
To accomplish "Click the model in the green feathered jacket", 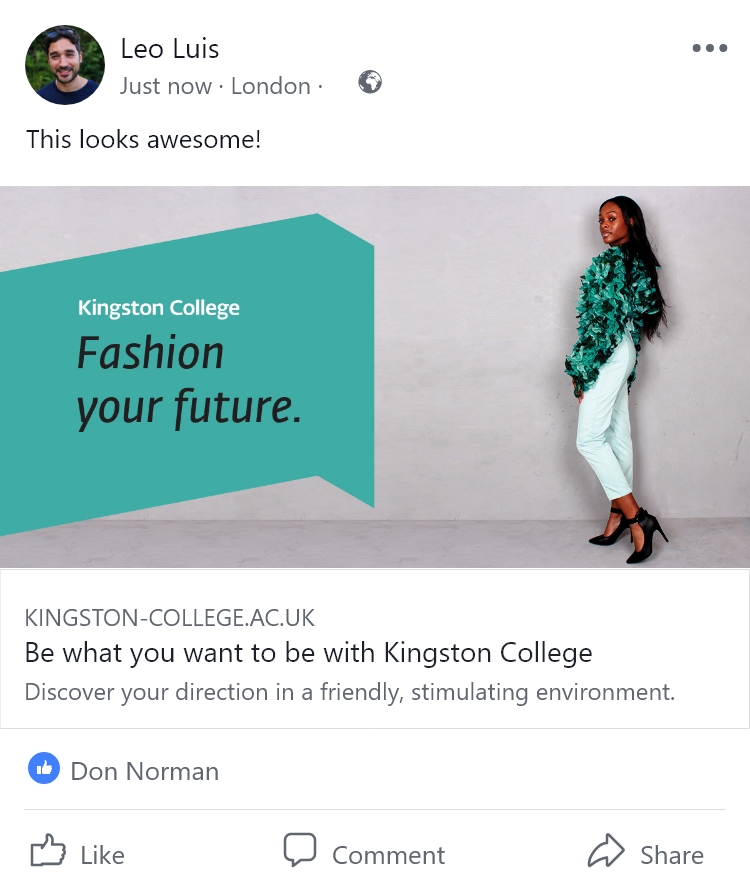I will pyautogui.click(x=615, y=370).
